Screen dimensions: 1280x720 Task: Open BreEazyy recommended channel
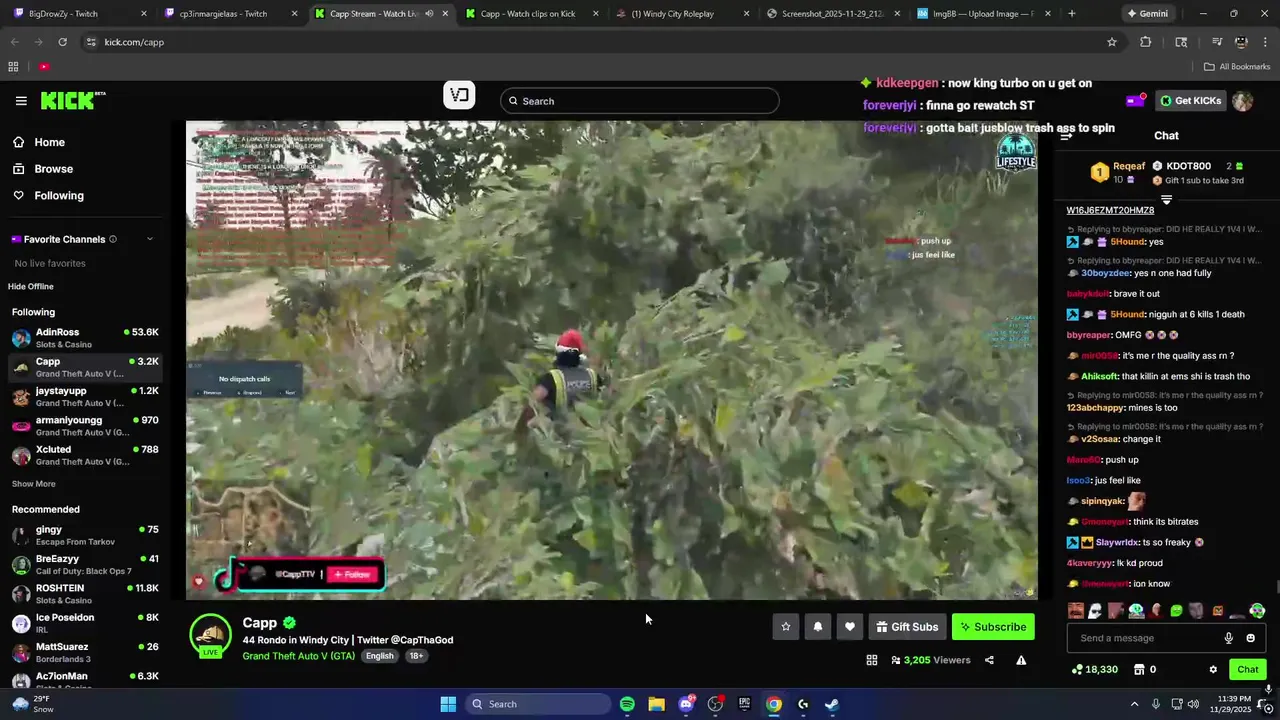click(x=85, y=564)
